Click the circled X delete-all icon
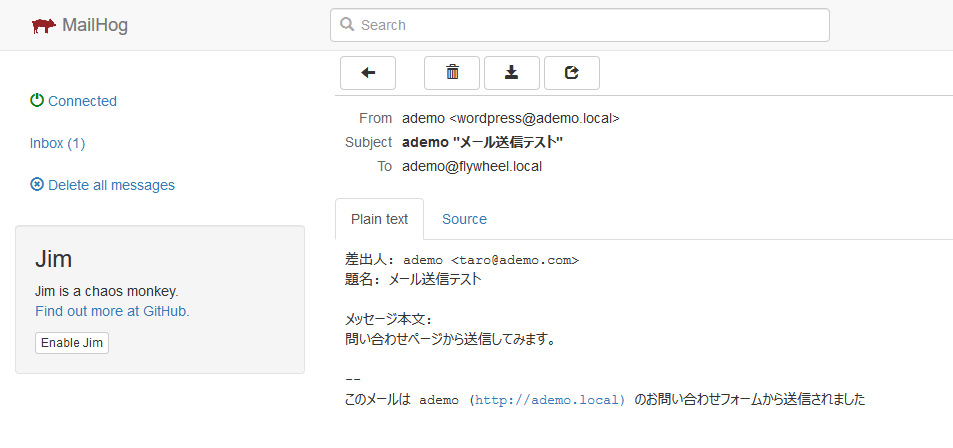953x448 pixels. 37,184
